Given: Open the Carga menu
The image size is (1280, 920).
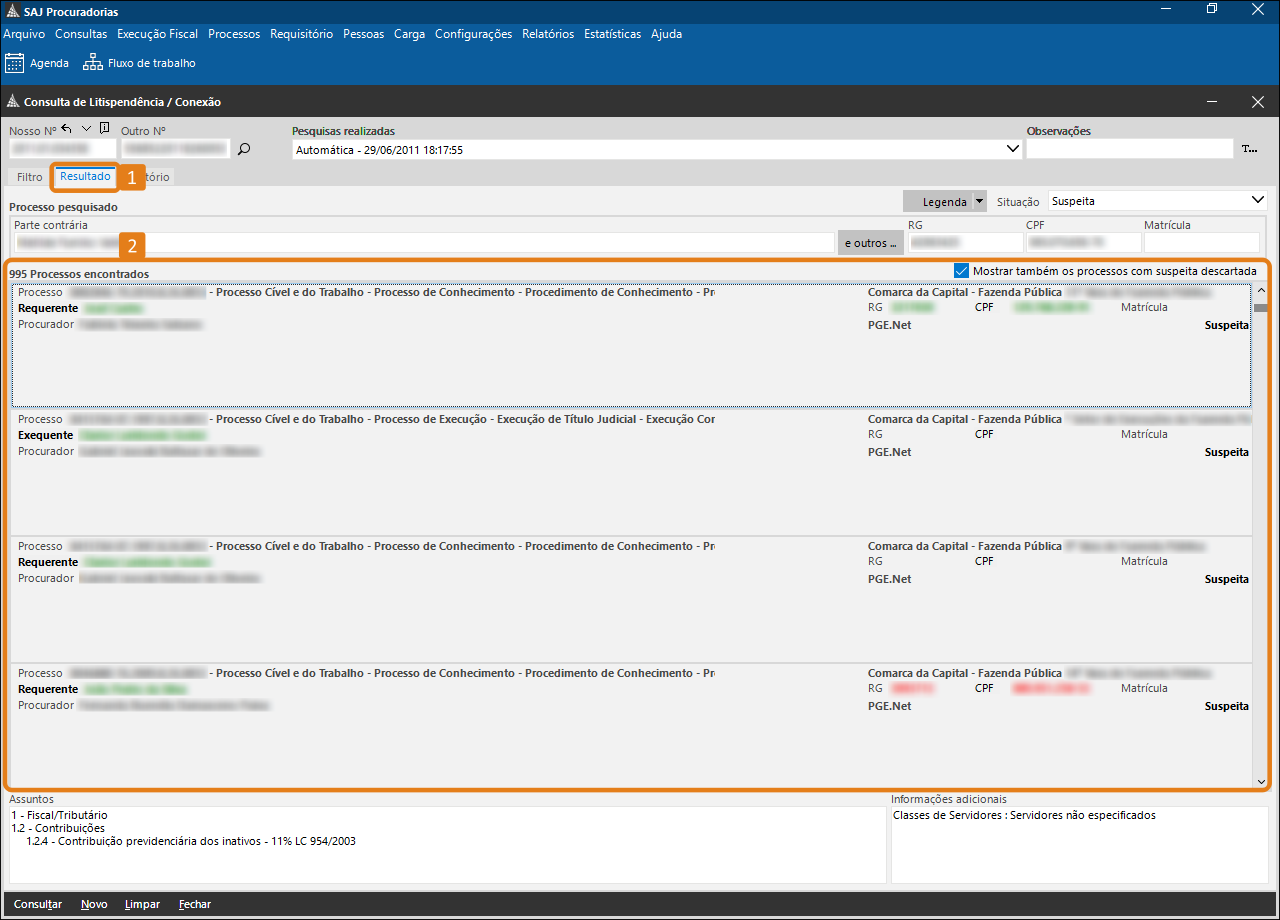Looking at the screenshot, I should (x=409, y=34).
